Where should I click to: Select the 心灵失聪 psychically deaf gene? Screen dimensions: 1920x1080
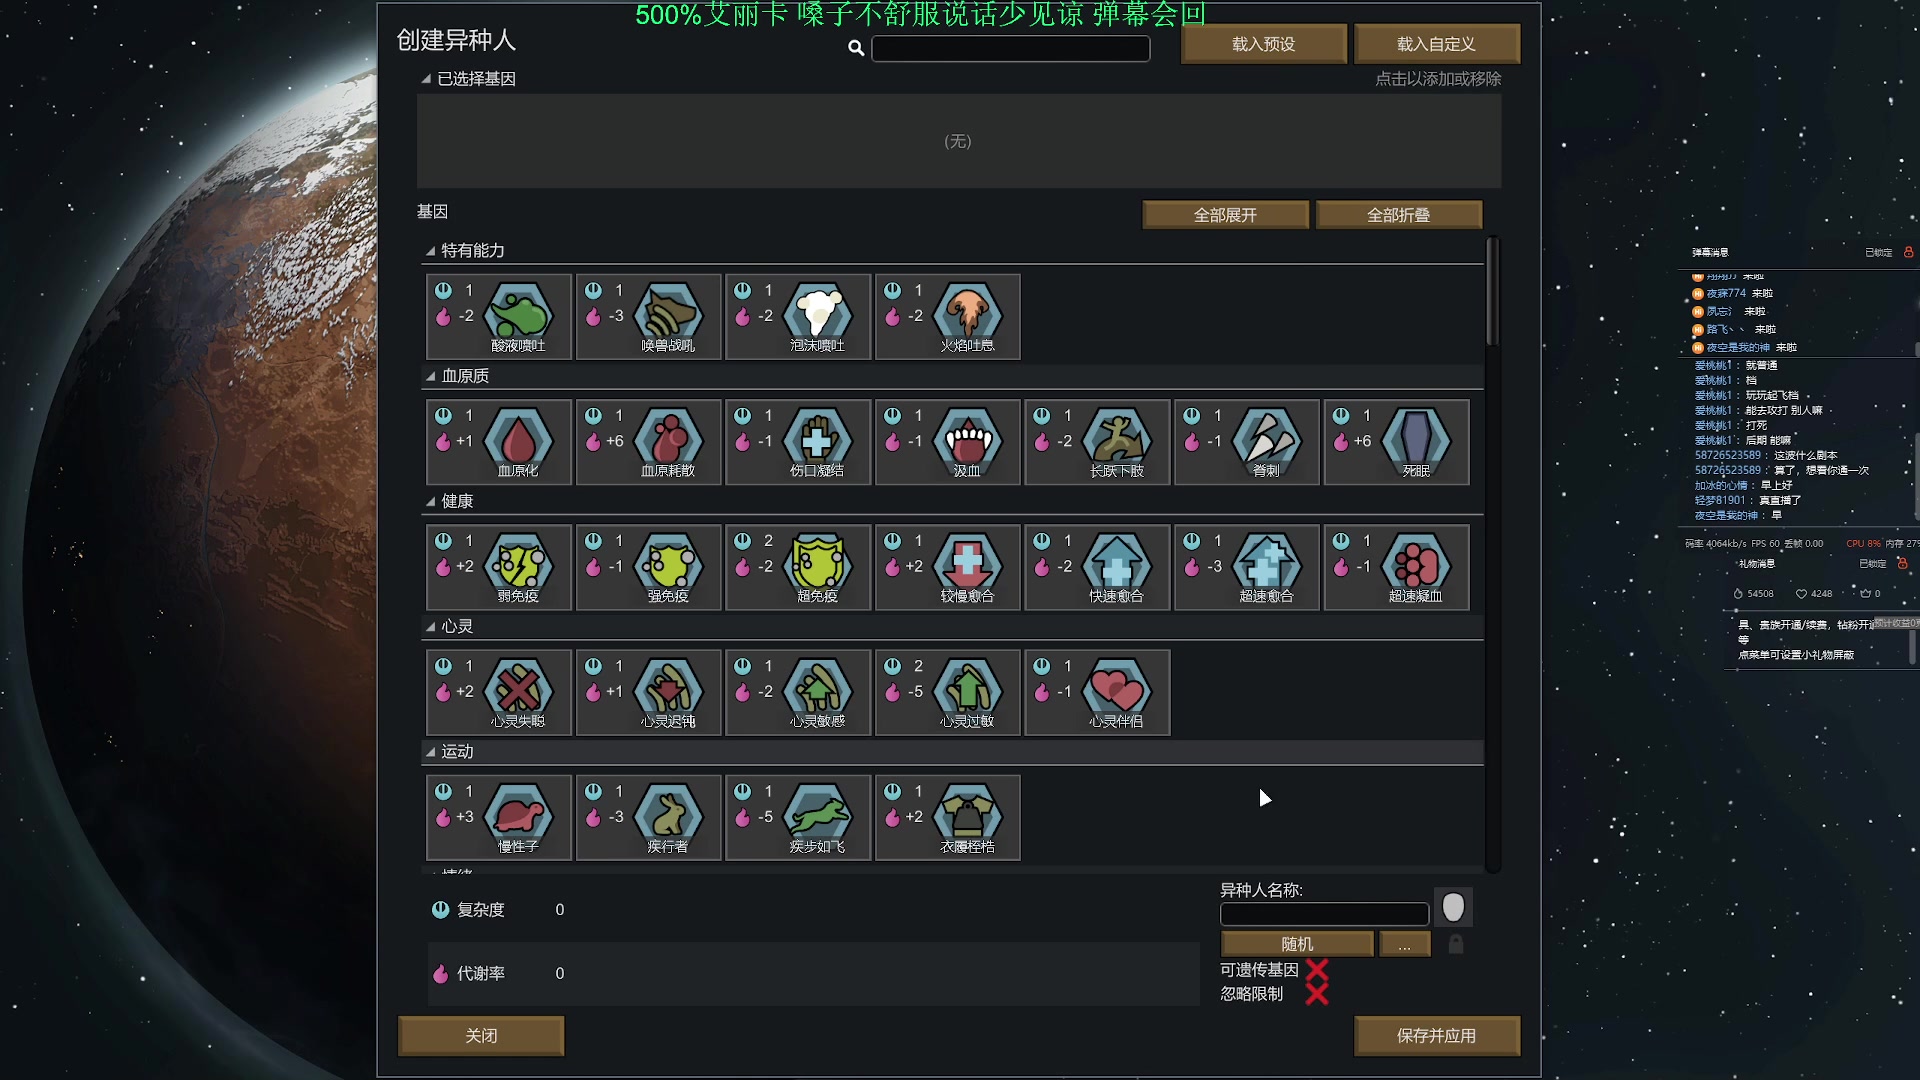(x=498, y=692)
